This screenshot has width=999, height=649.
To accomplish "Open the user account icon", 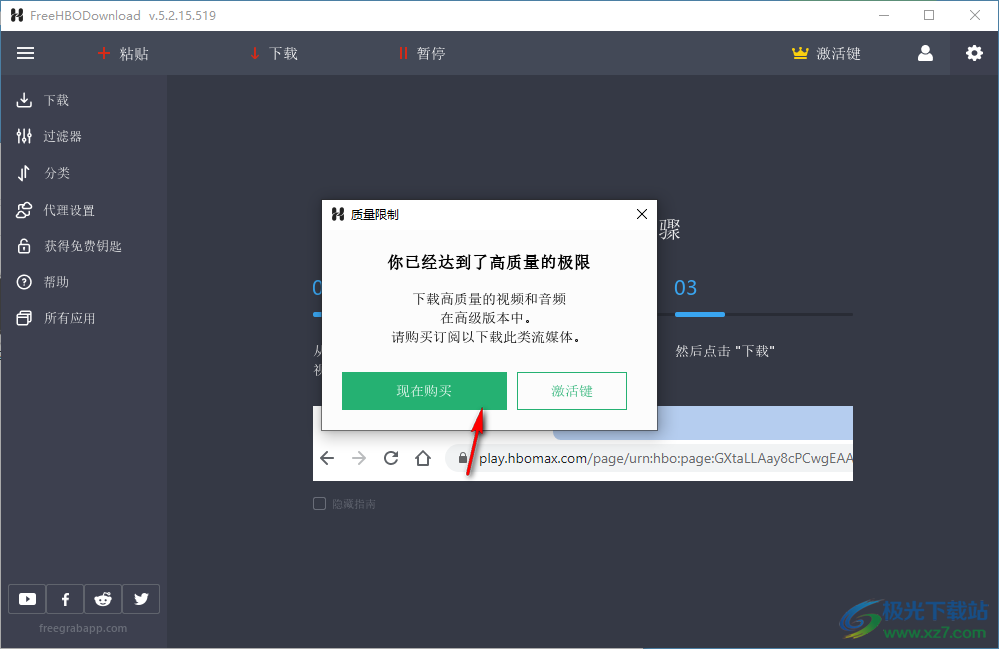I will coord(925,53).
